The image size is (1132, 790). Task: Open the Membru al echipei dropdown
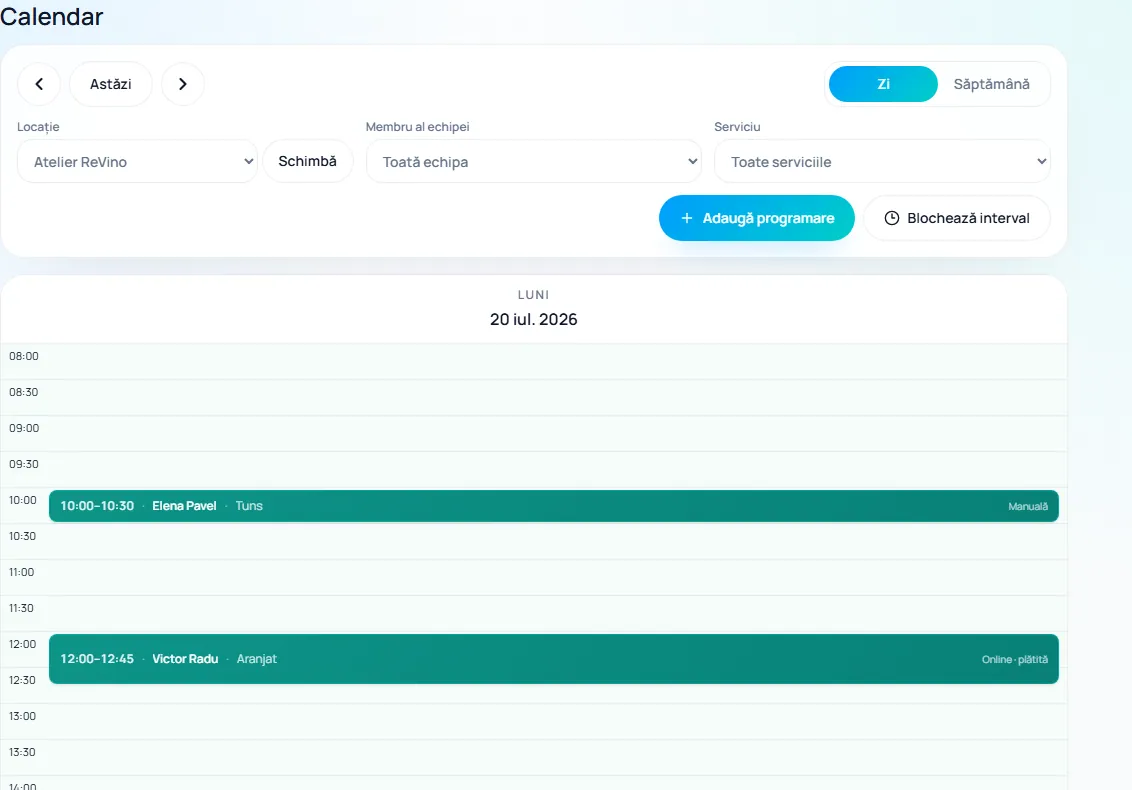coord(534,162)
